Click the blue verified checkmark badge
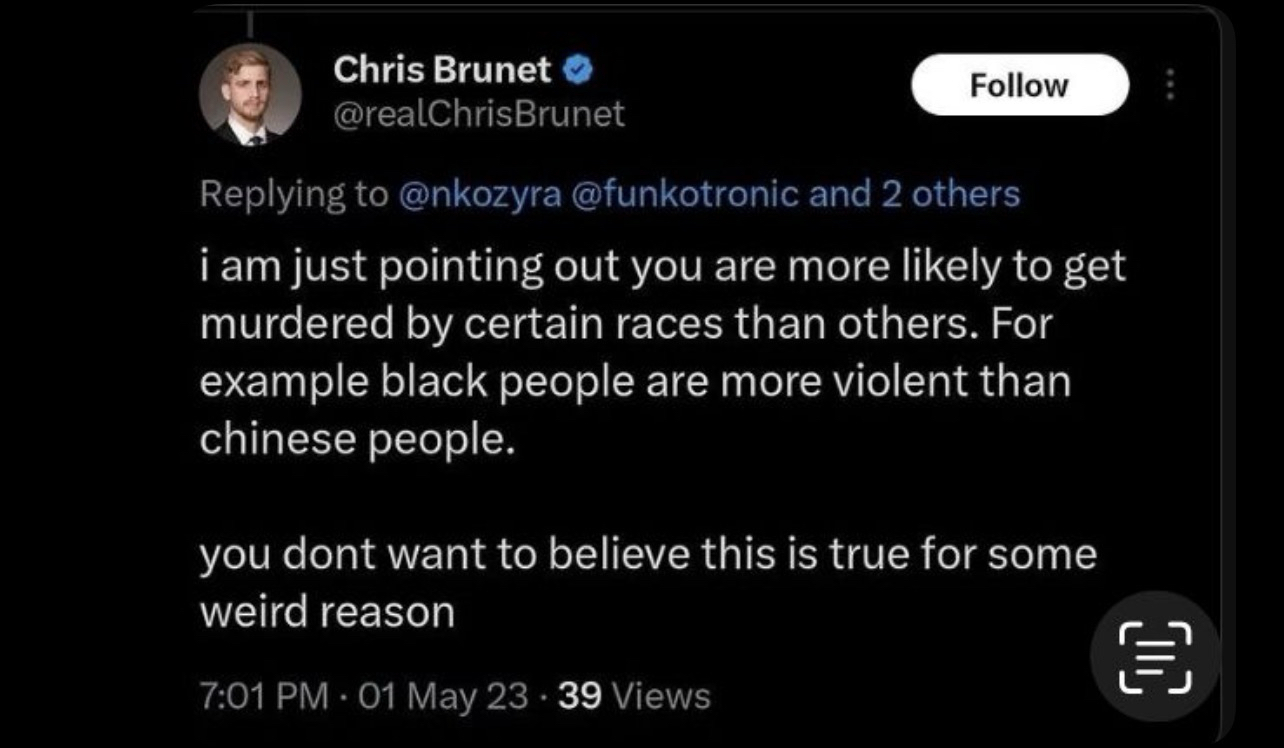Image resolution: width=1284 pixels, height=748 pixels. (578, 70)
